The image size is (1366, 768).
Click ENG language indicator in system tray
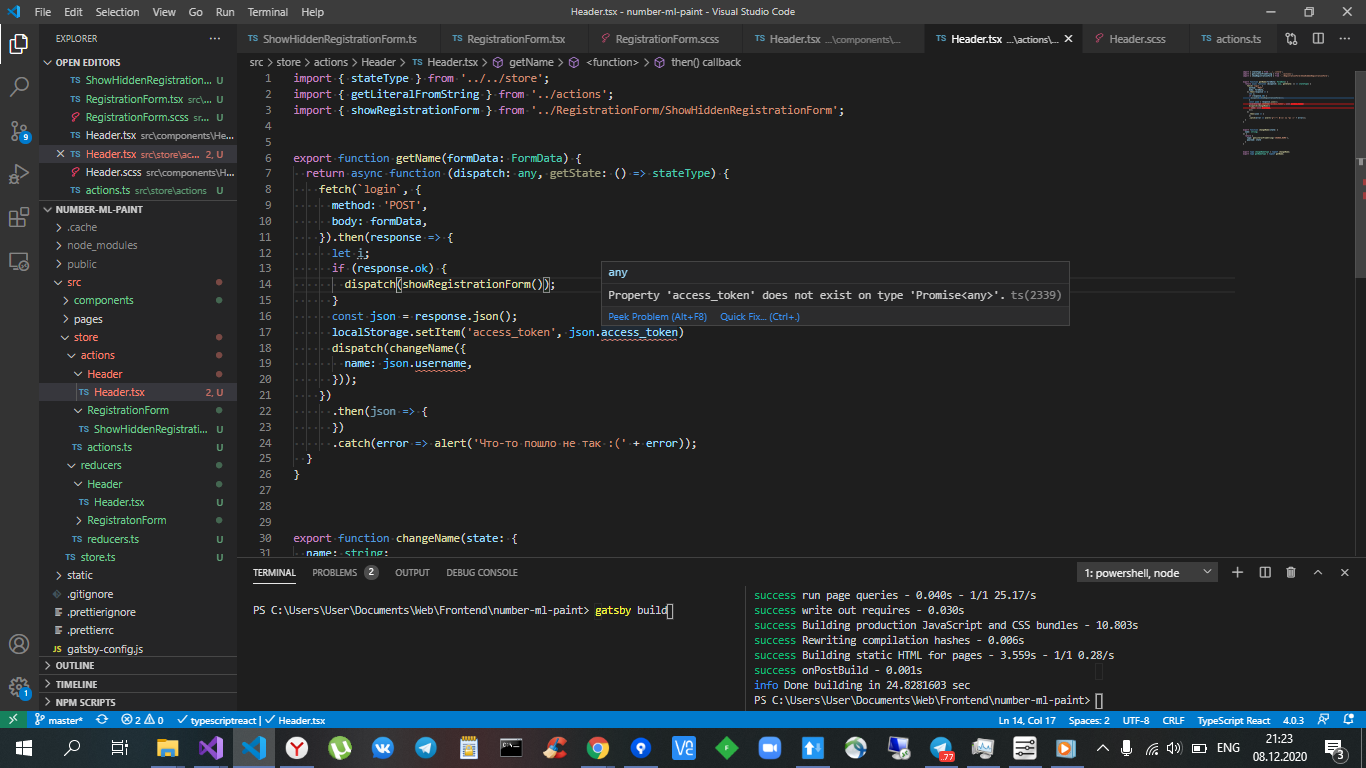point(1228,747)
